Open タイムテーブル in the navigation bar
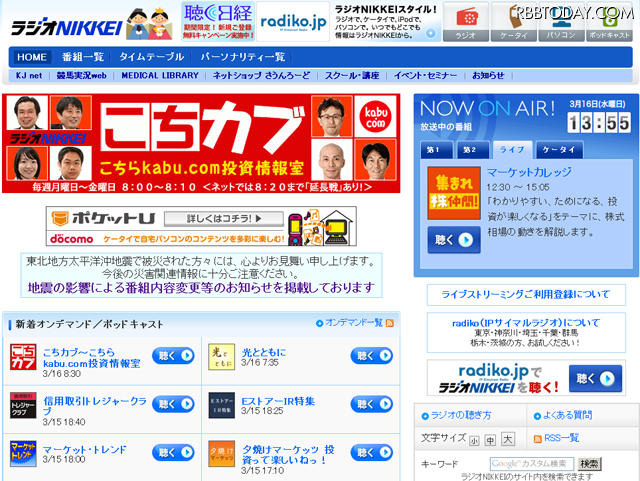The height and width of the screenshot is (481, 640). click(x=151, y=57)
